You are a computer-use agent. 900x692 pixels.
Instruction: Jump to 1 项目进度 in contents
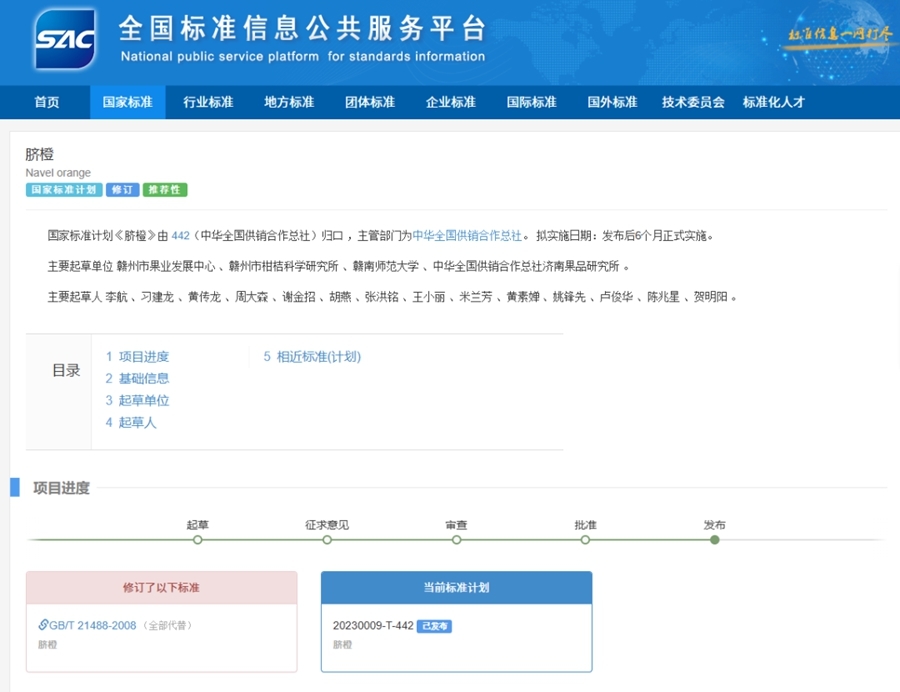tap(137, 356)
